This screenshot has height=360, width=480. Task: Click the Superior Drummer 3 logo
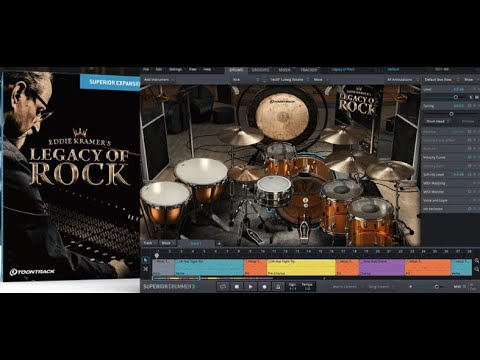tap(169, 286)
